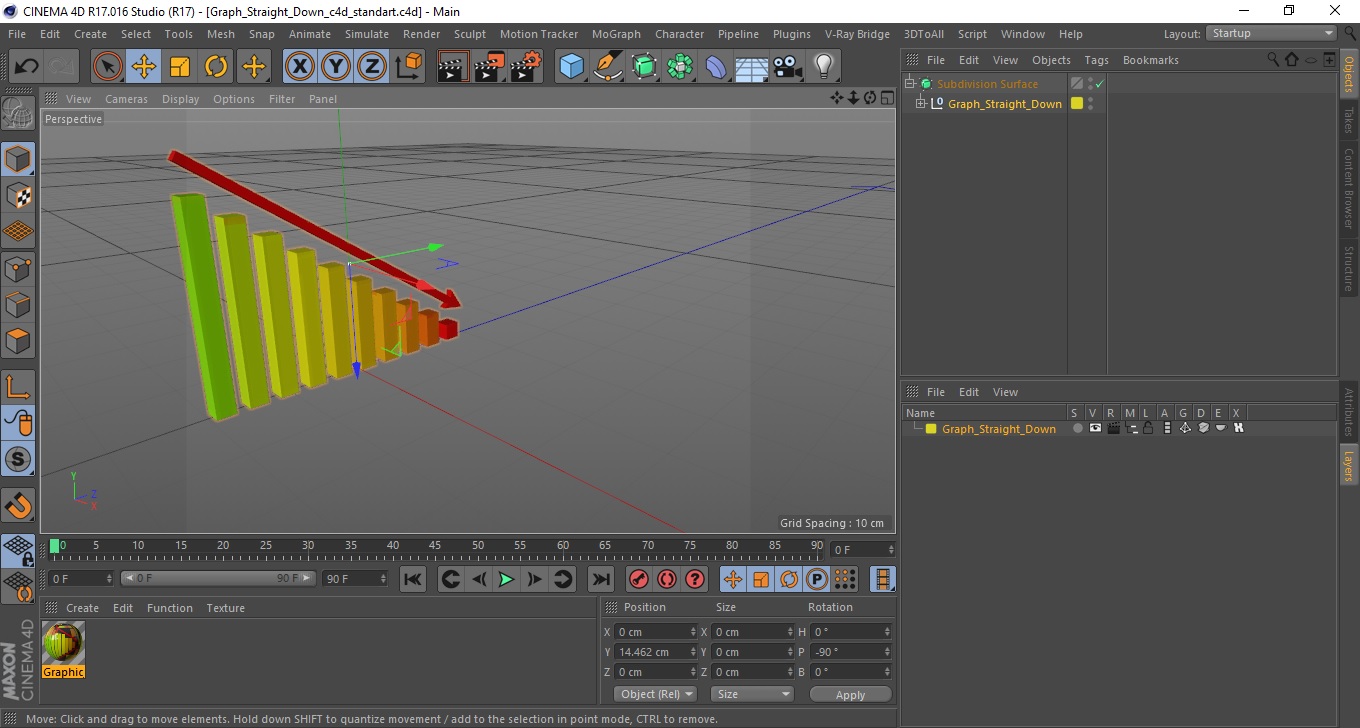Open the spline pen tool
The width and height of the screenshot is (1360, 728).
pyautogui.click(x=608, y=67)
